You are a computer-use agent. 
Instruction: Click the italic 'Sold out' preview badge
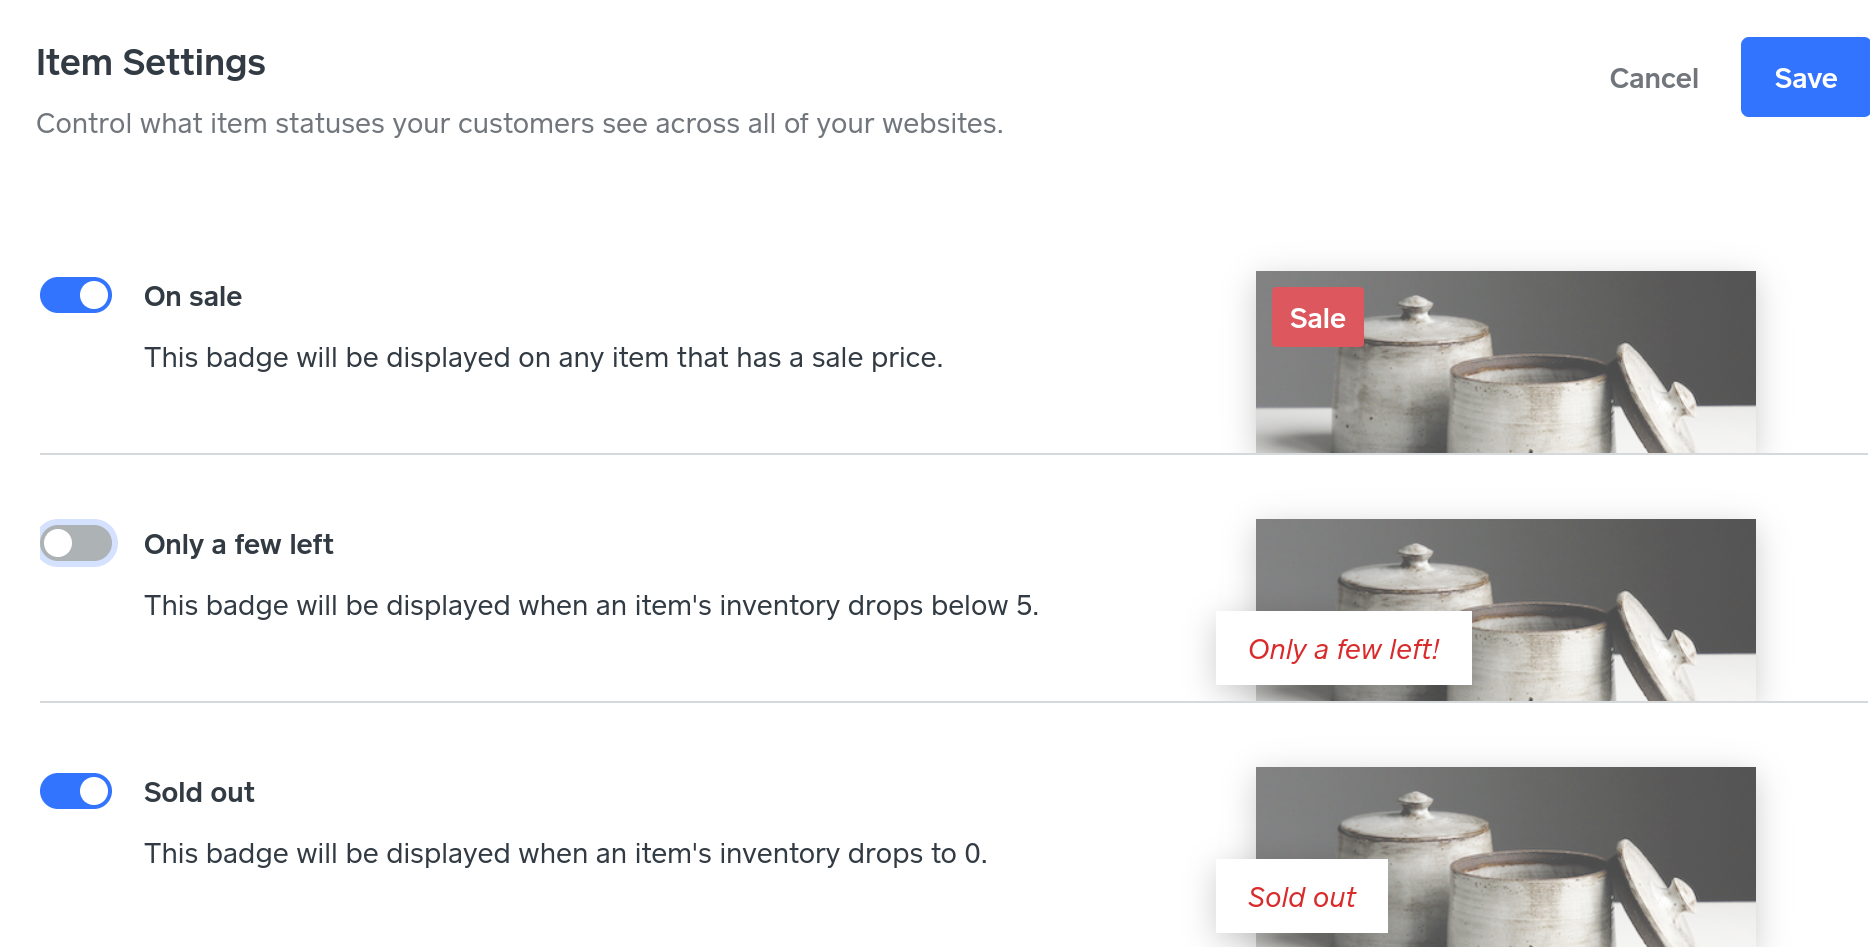pos(1301,897)
